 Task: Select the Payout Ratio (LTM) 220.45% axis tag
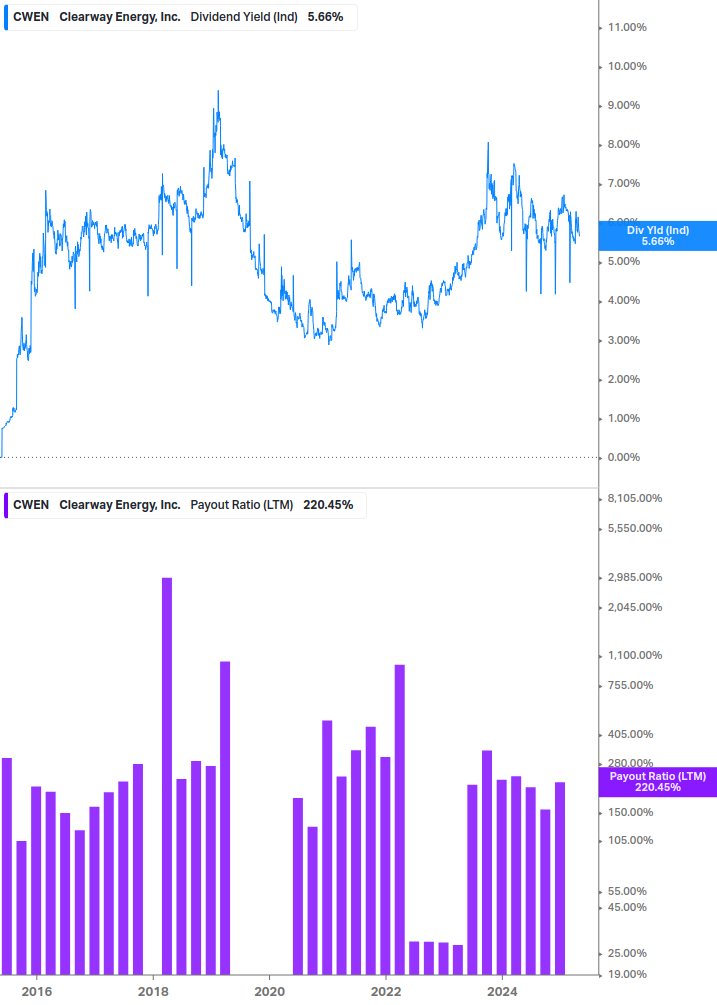(657, 782)
